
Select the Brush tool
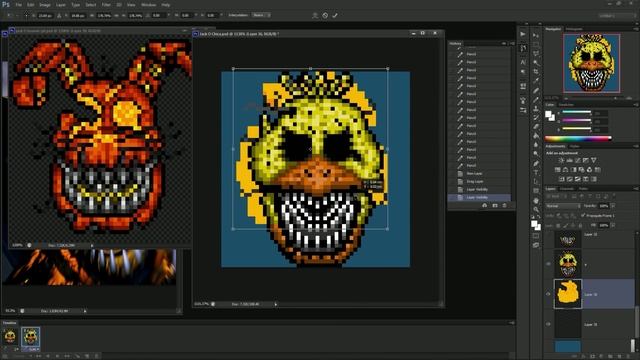click(x=536, y=100)
